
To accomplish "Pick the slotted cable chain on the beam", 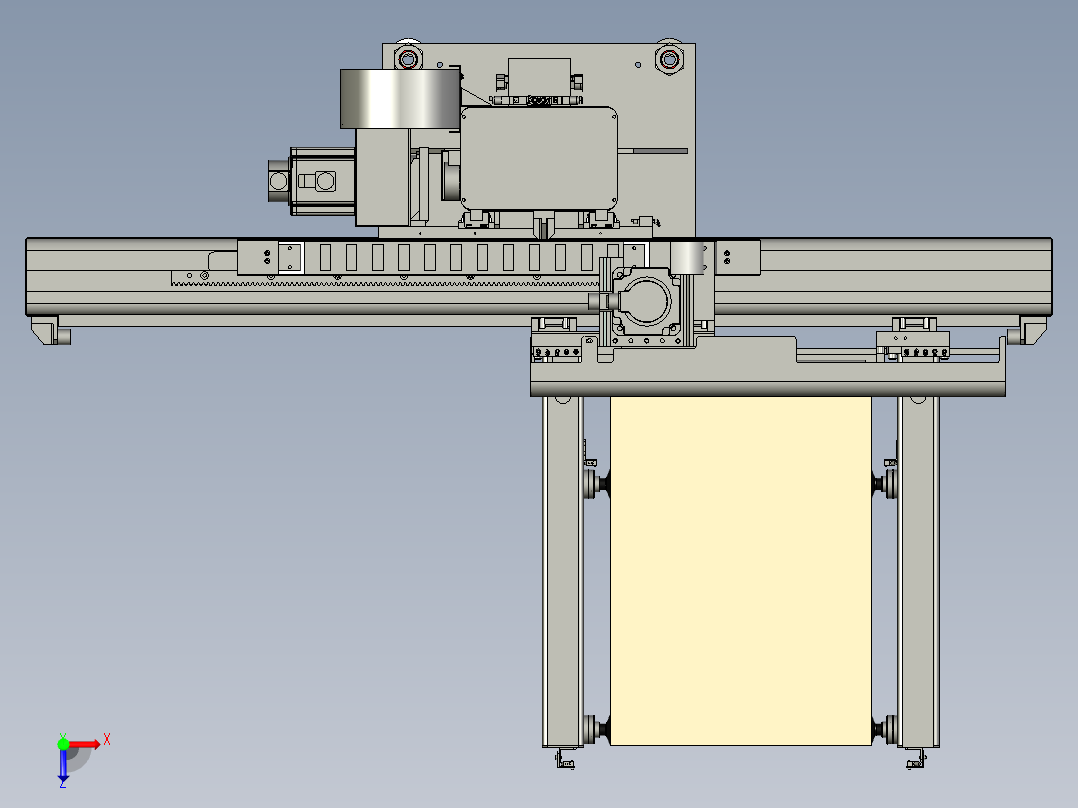I will [463, 258].
